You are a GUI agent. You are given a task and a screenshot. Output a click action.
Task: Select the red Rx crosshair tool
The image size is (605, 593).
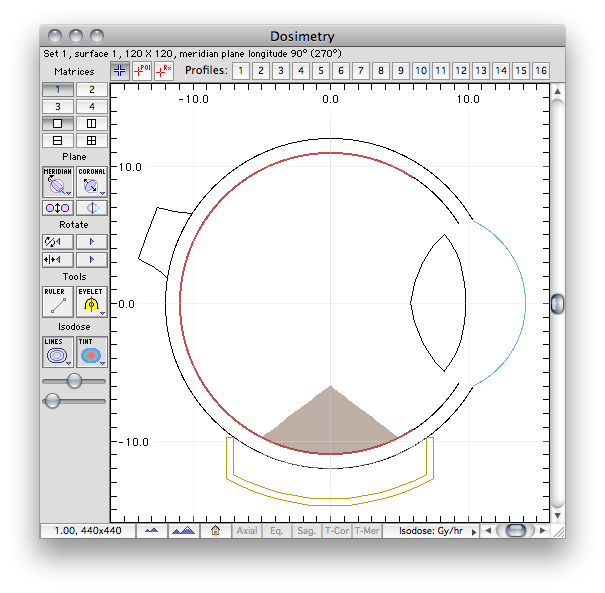point(164,71)
